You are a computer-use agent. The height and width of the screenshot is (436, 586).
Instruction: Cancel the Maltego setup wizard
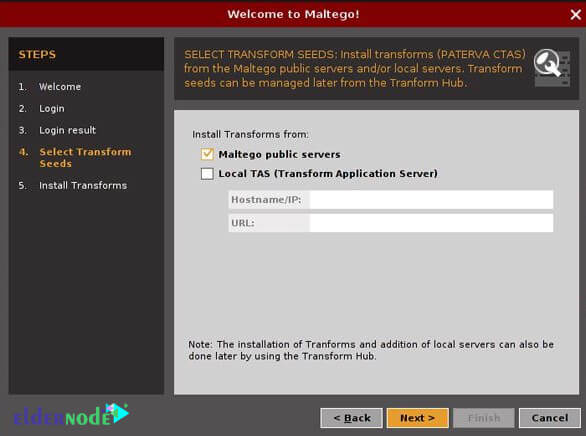(550, 418)
